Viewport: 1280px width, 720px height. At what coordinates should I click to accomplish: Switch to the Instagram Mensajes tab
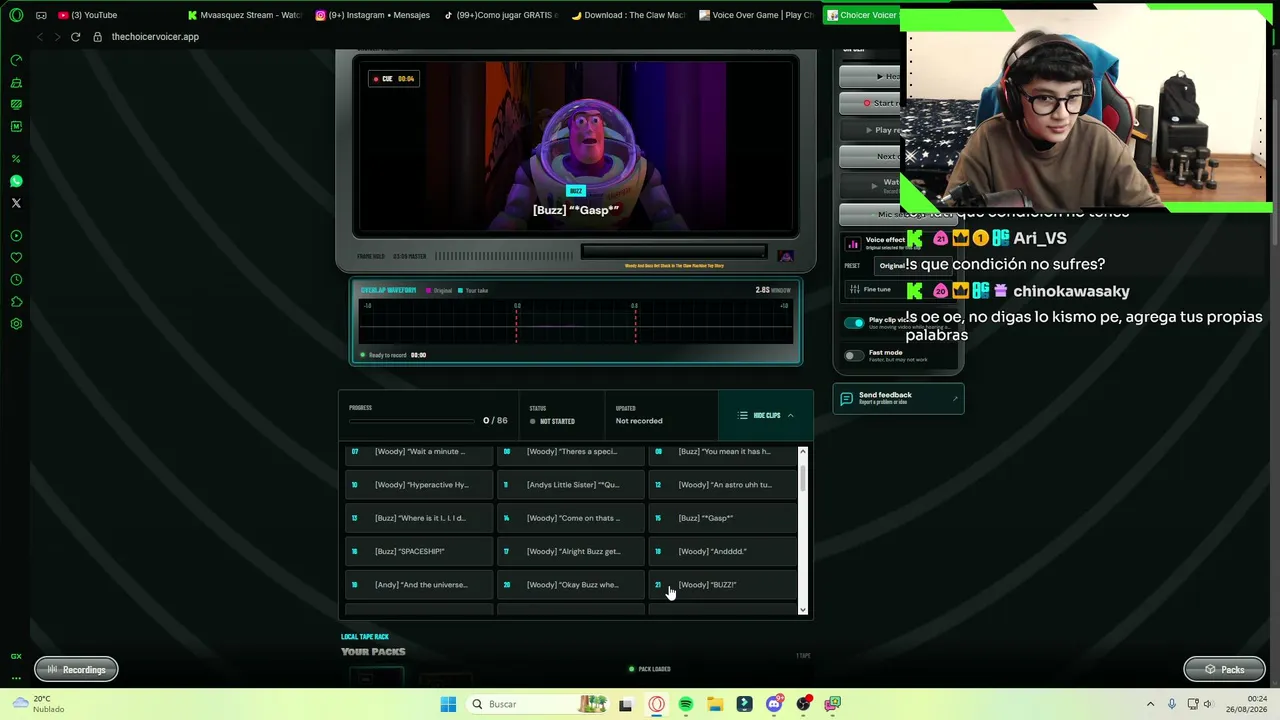(x=372, y=15)
